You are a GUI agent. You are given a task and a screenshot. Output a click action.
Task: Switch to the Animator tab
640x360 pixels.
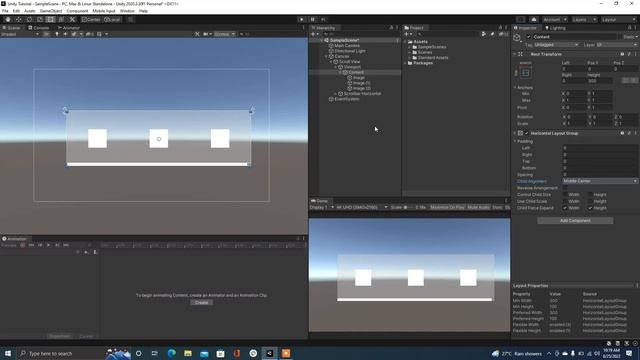point(69,28)
